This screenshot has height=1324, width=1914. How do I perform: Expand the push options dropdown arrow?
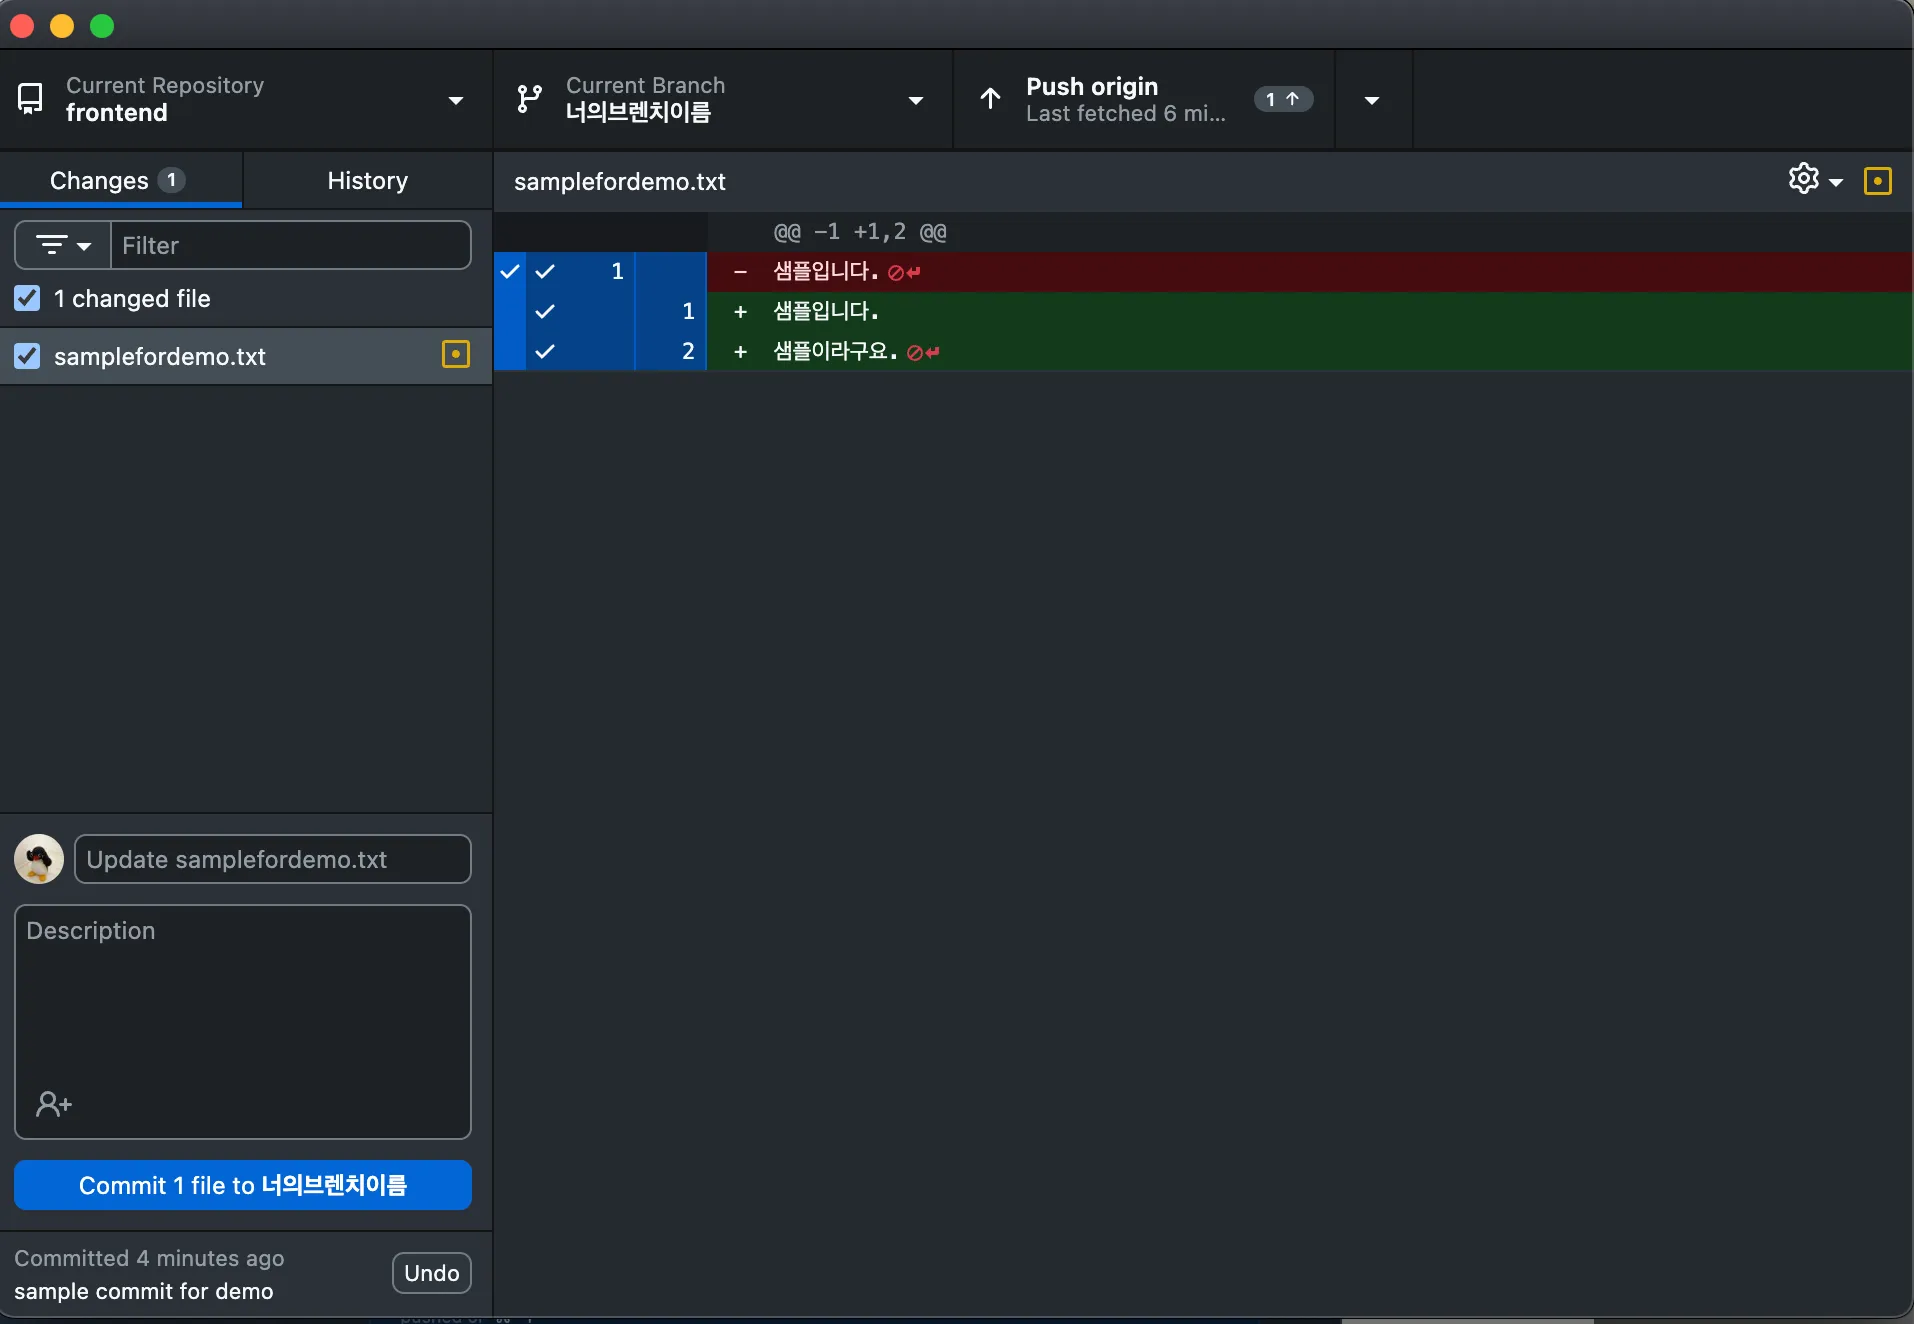(x=1373, y=100)
